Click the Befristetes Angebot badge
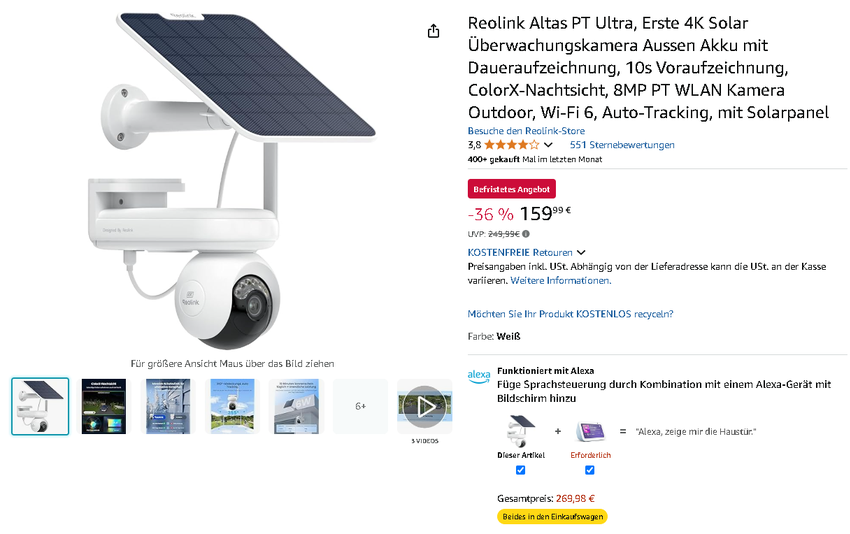 511,188
